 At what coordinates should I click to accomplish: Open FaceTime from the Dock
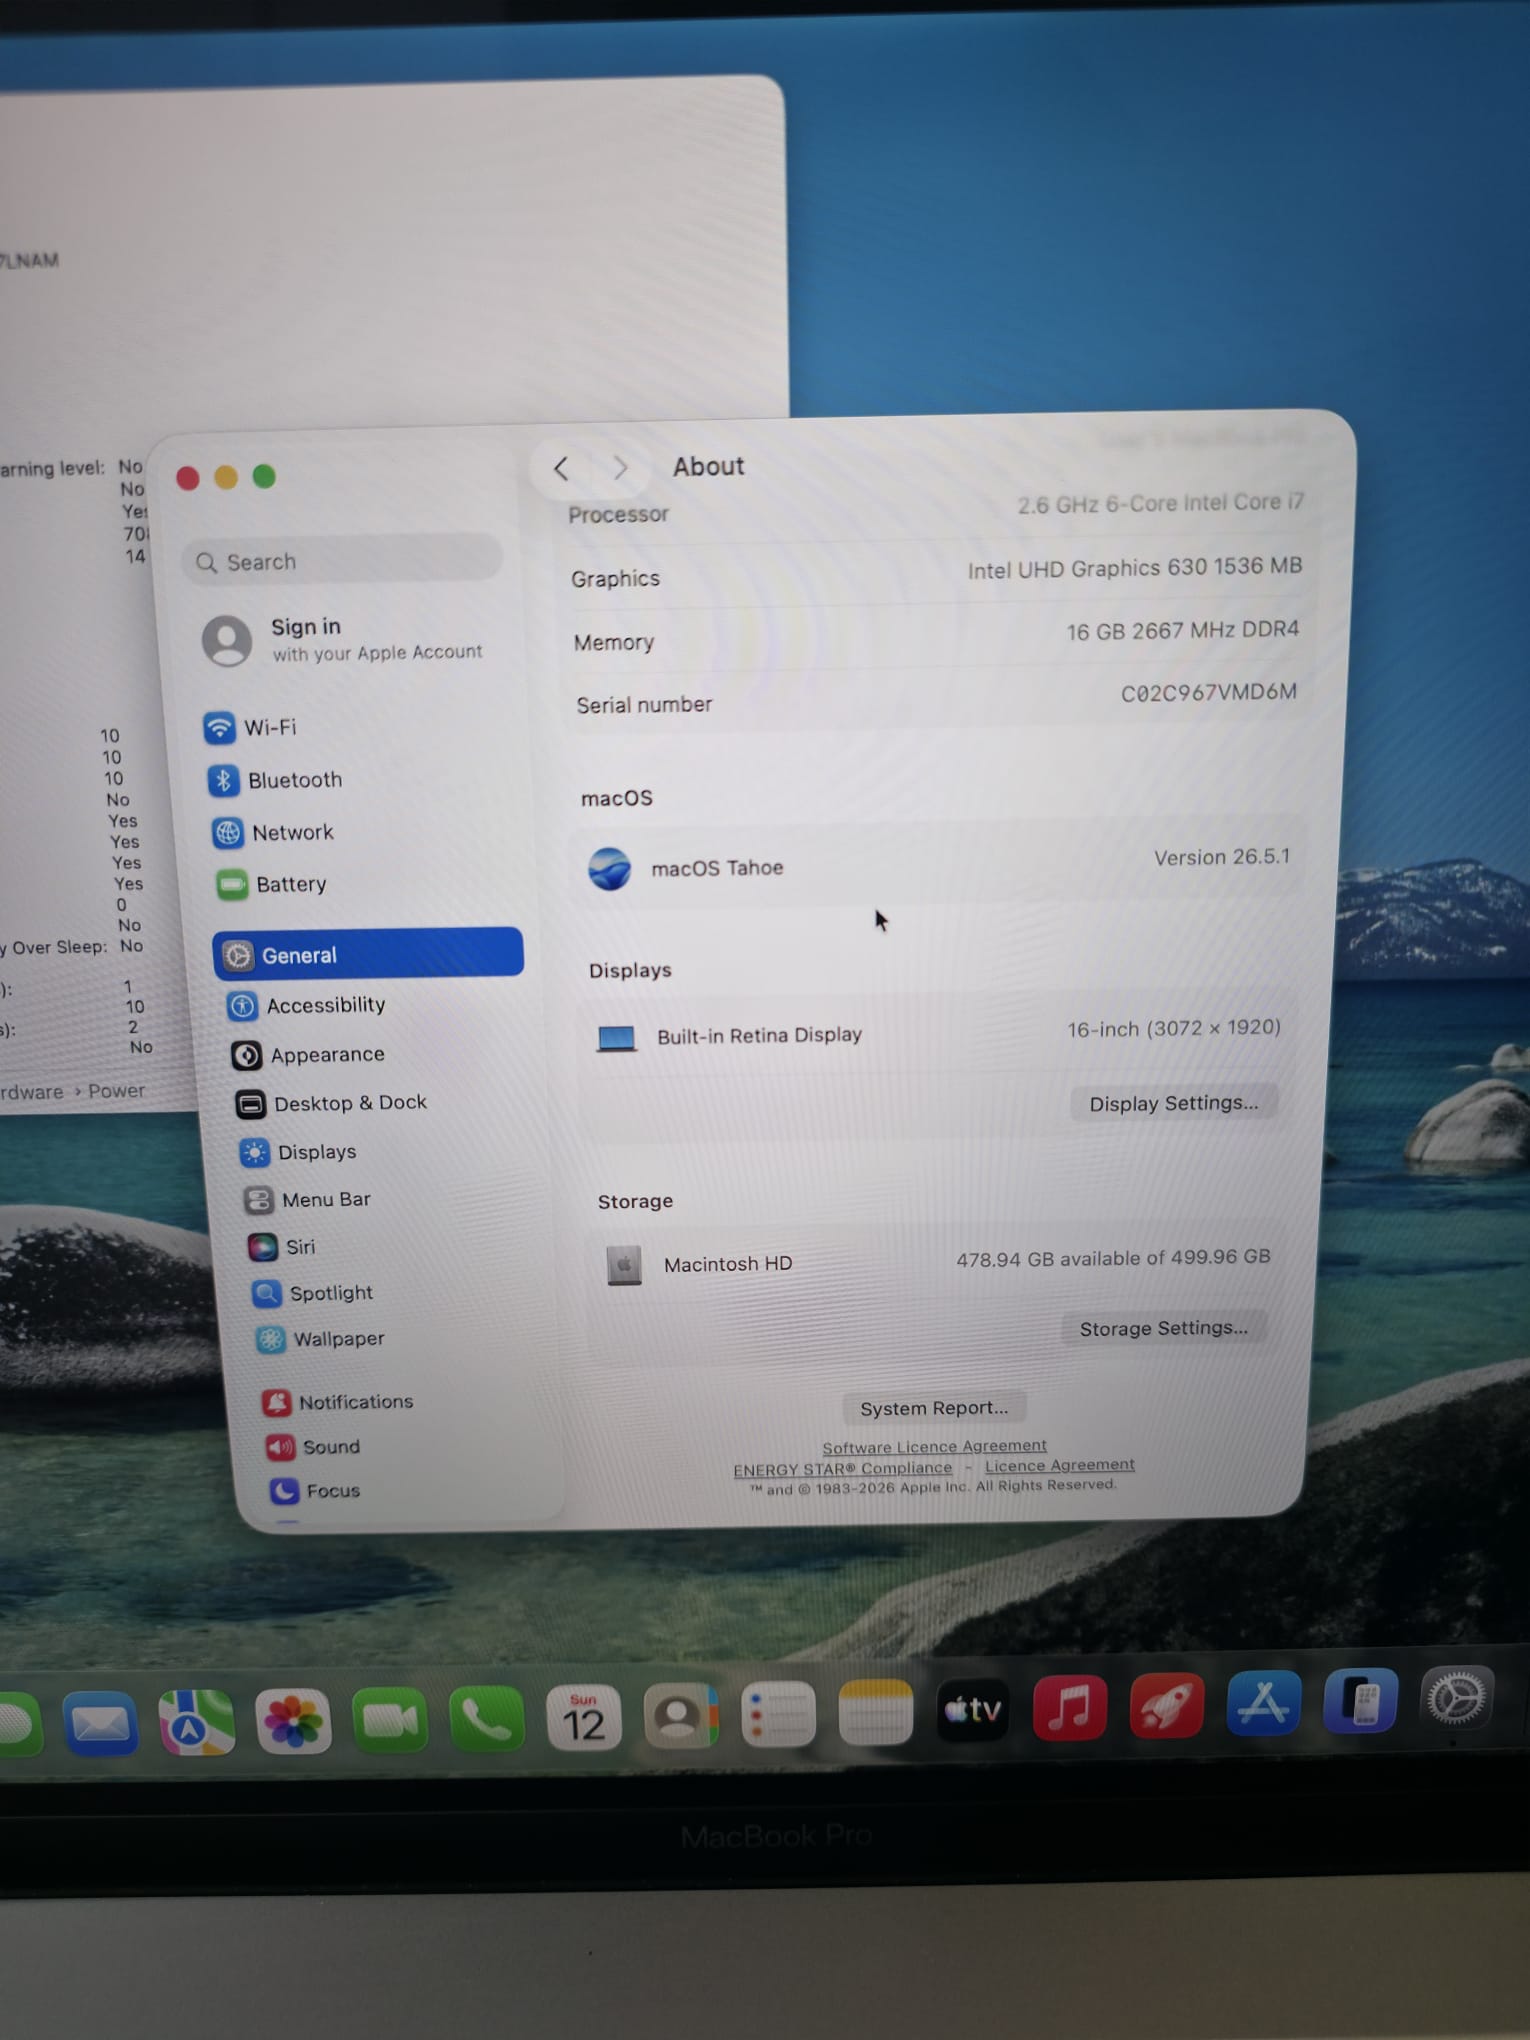[389, 1719]
